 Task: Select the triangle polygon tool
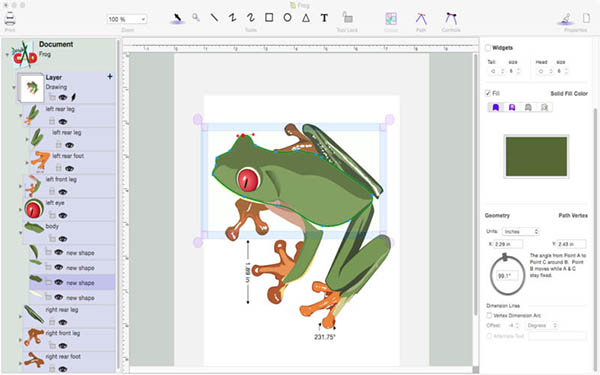306,18
